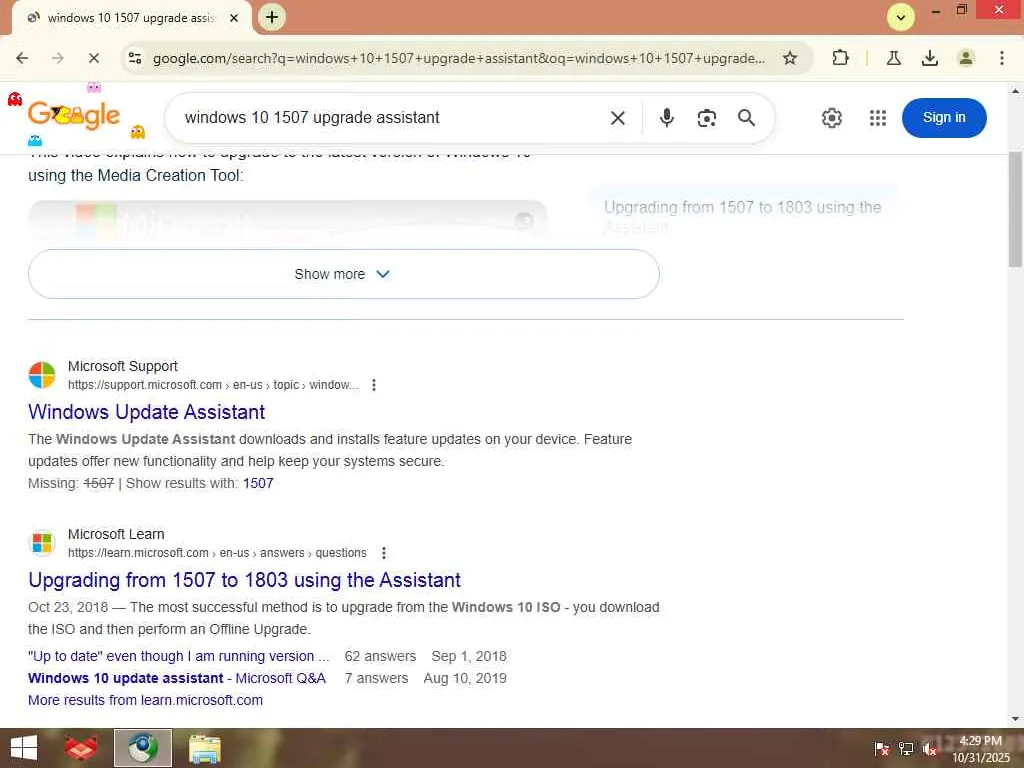Click in the Google search field
Viewport: 1024px width, 768px height.
pos(392,118)
